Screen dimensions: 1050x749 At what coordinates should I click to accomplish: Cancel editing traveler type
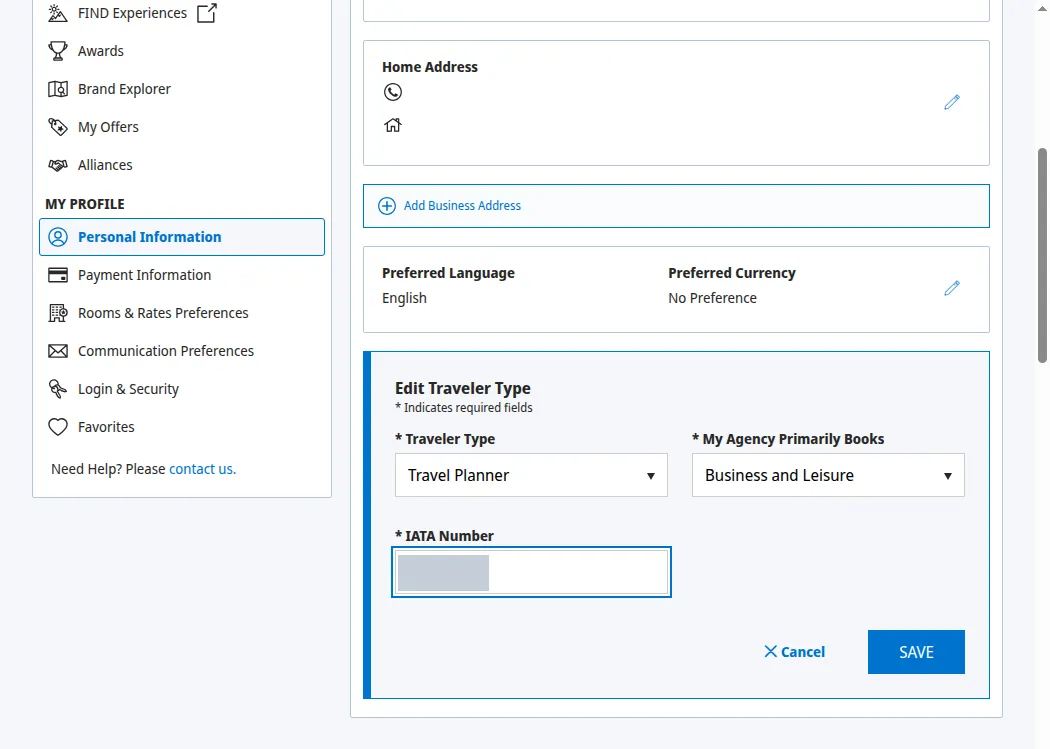click(794, 652)
